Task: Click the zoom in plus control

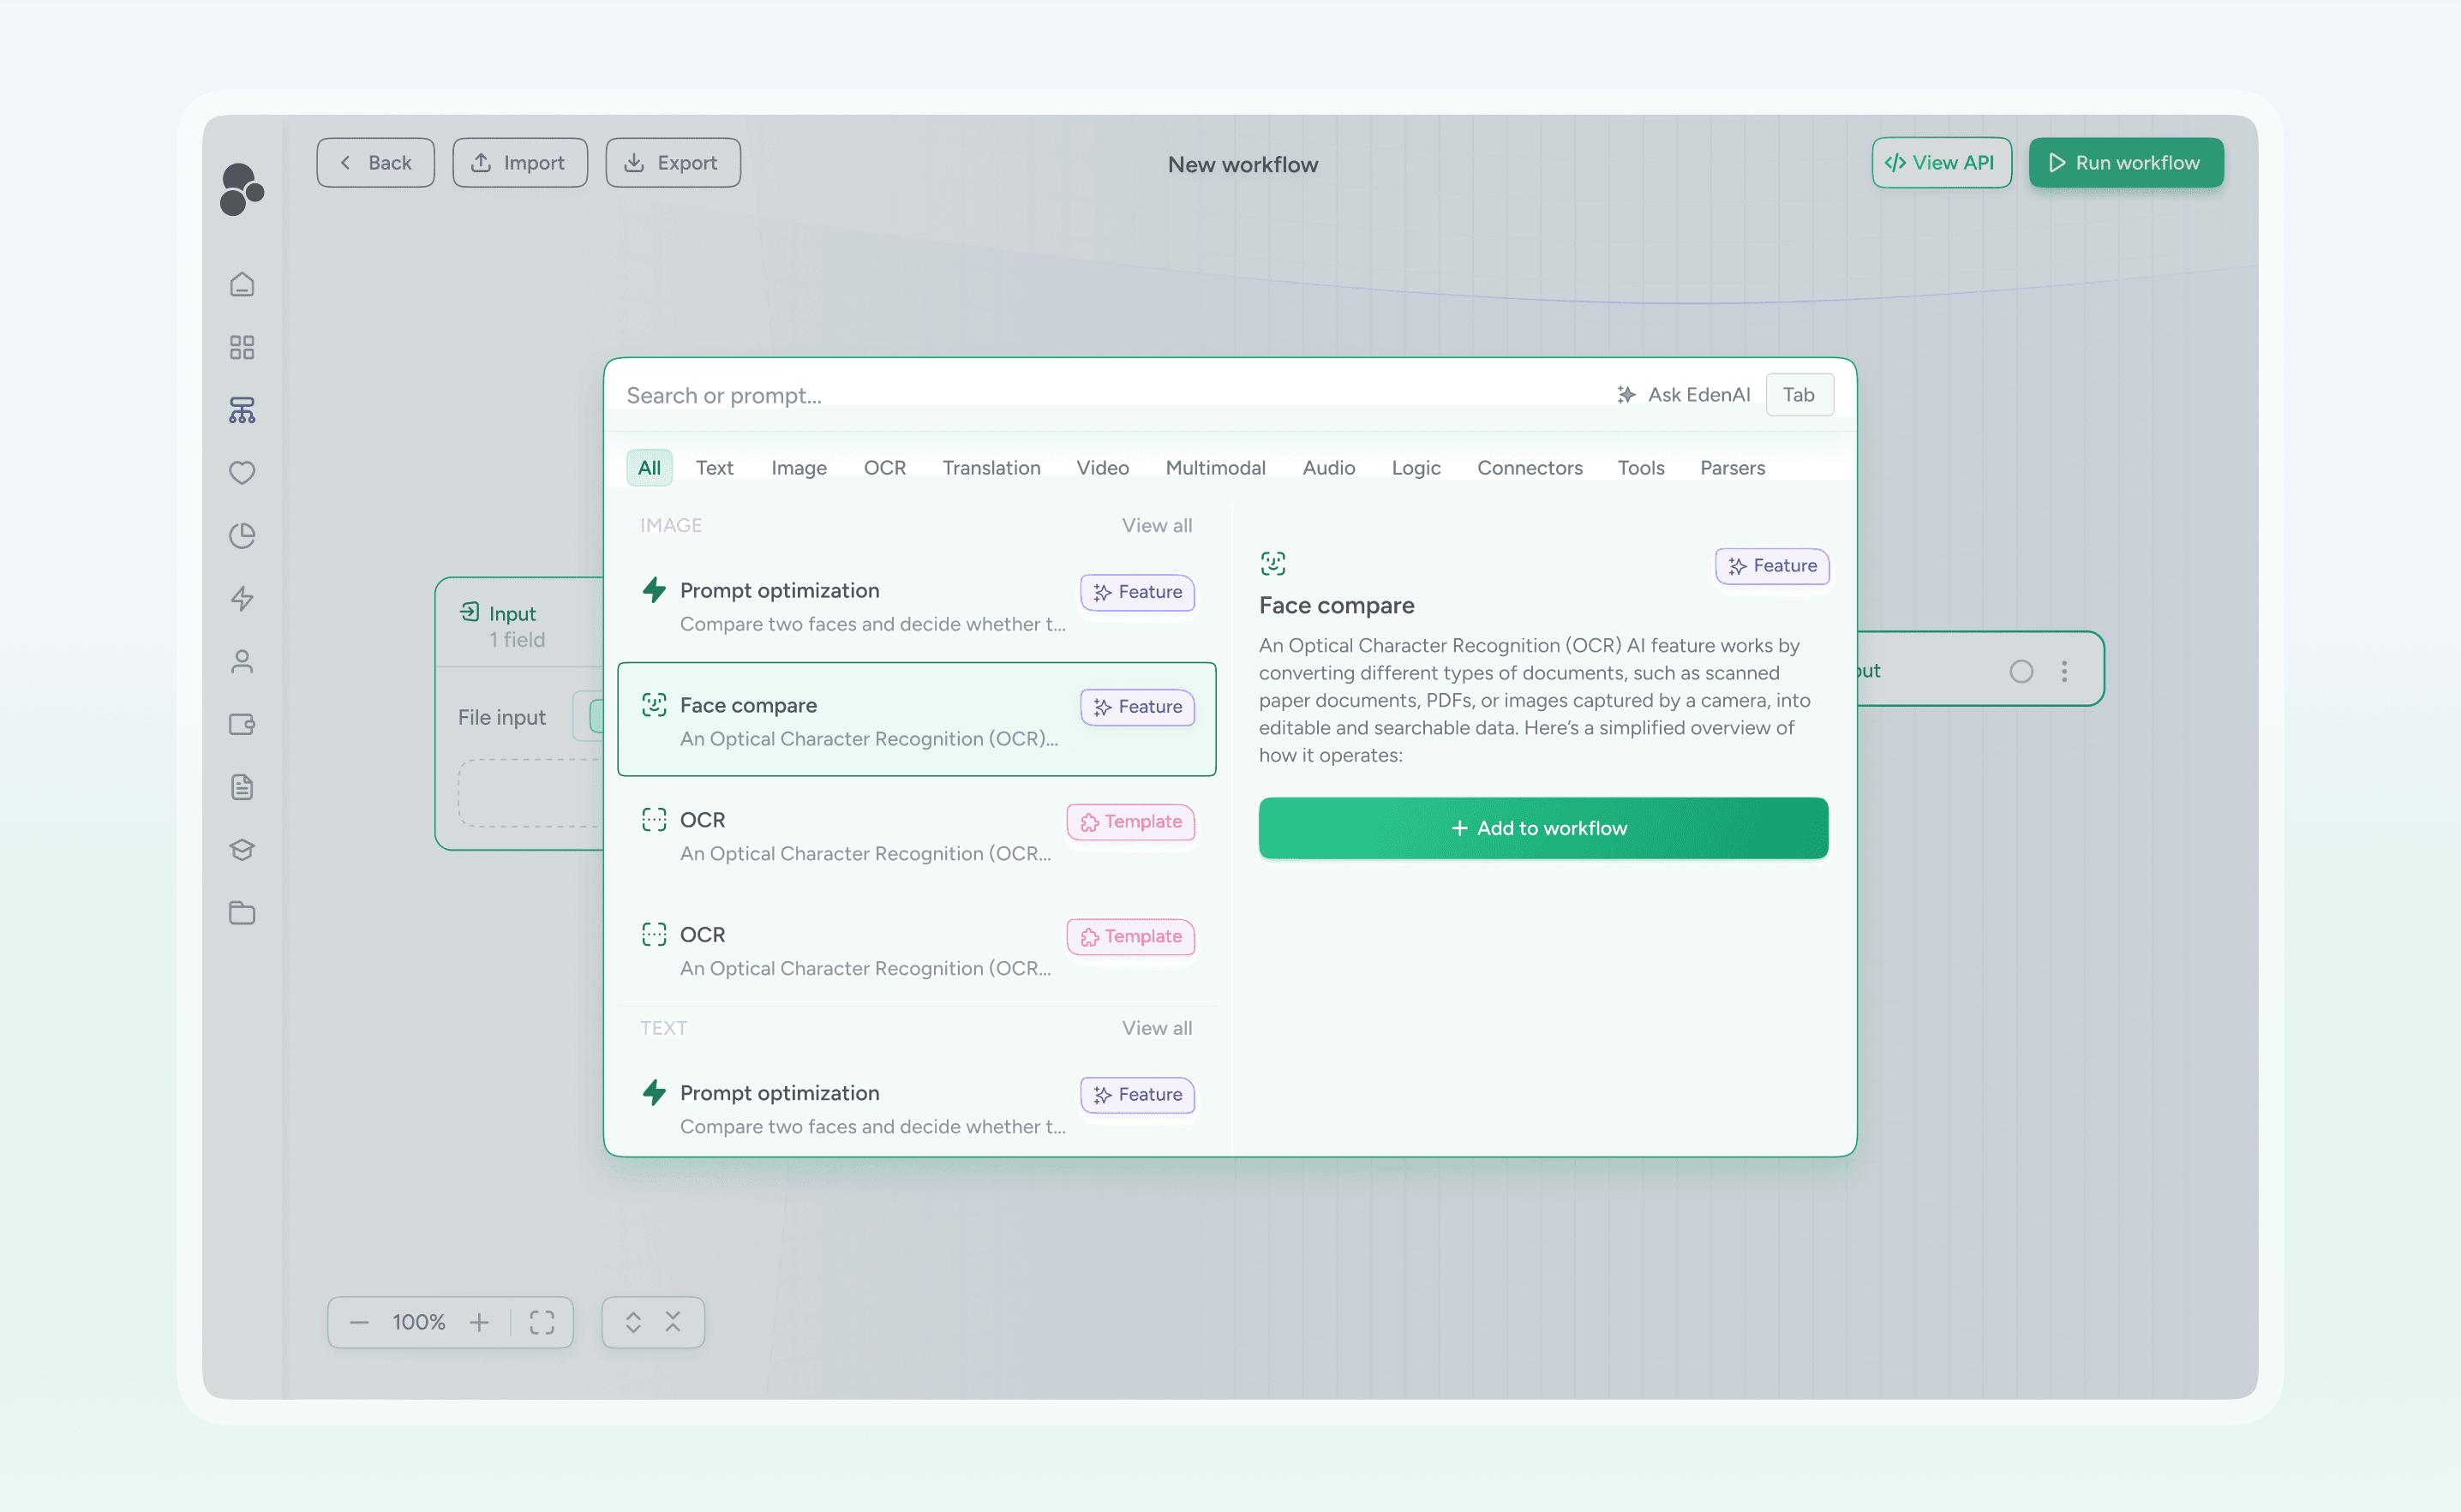Action: [479, 1322]
